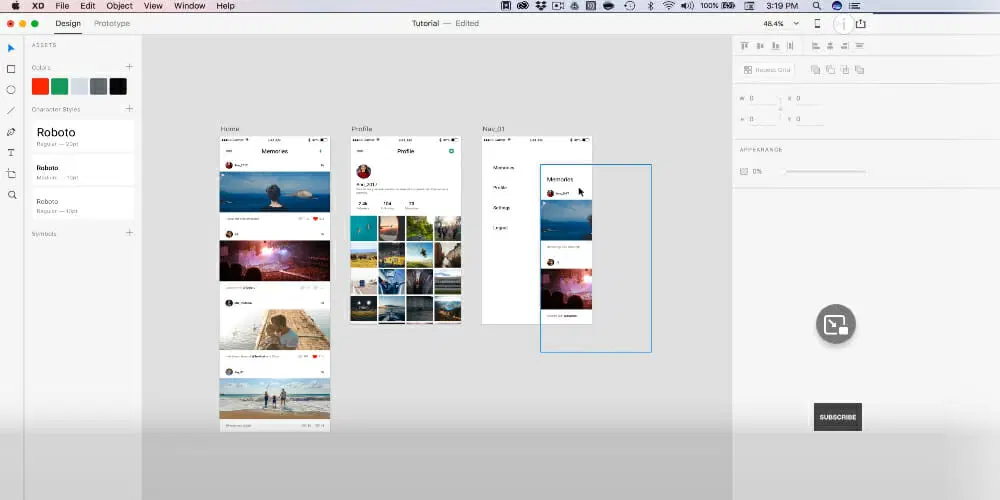Click the Distribute Horizontally icon
Viewport: 1000px width, 500px height.
click(860, 46)
